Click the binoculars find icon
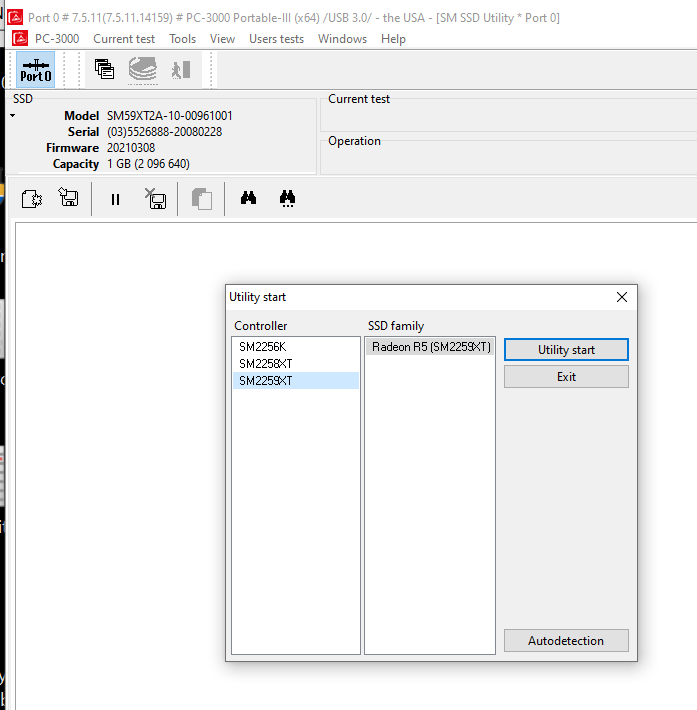 click(x=248, y=198)
